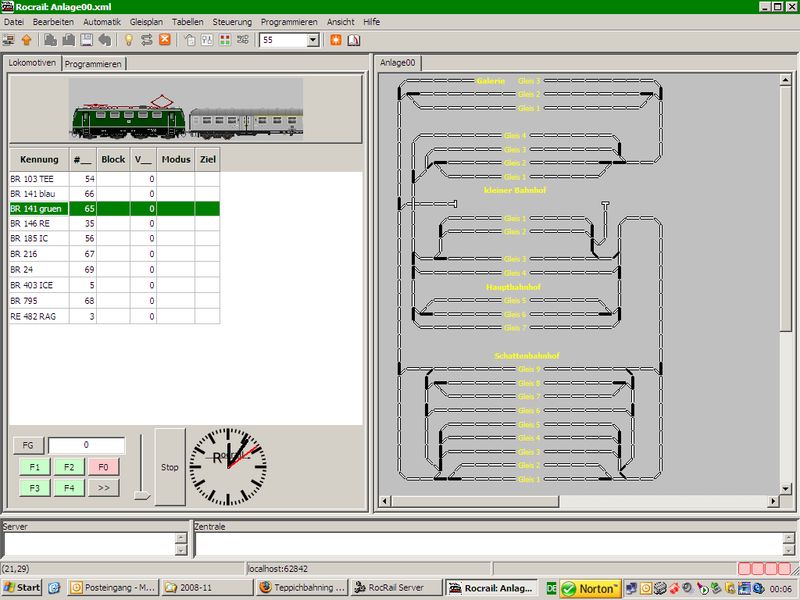Open the help book toolbar icon
Viewport: 800px width, 600px height.
[x=354, y=40]
